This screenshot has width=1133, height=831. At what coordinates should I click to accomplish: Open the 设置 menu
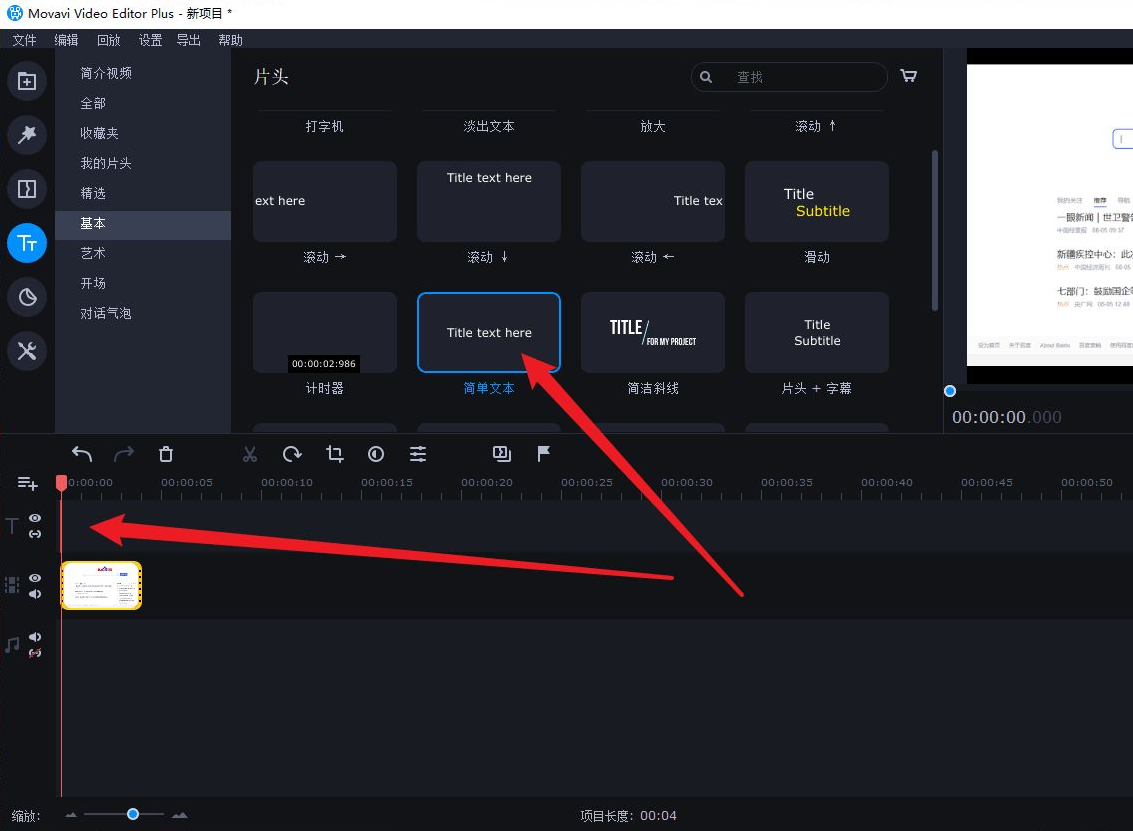[x=150, y=40]
